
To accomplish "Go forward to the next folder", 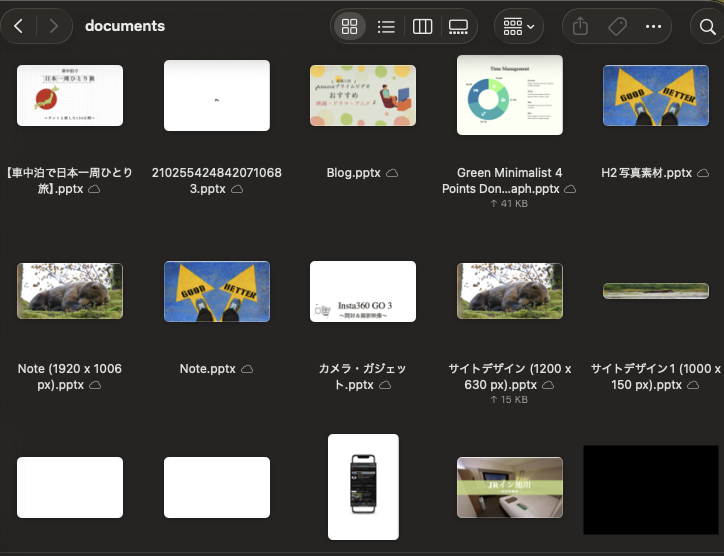I will pos(54,26).
